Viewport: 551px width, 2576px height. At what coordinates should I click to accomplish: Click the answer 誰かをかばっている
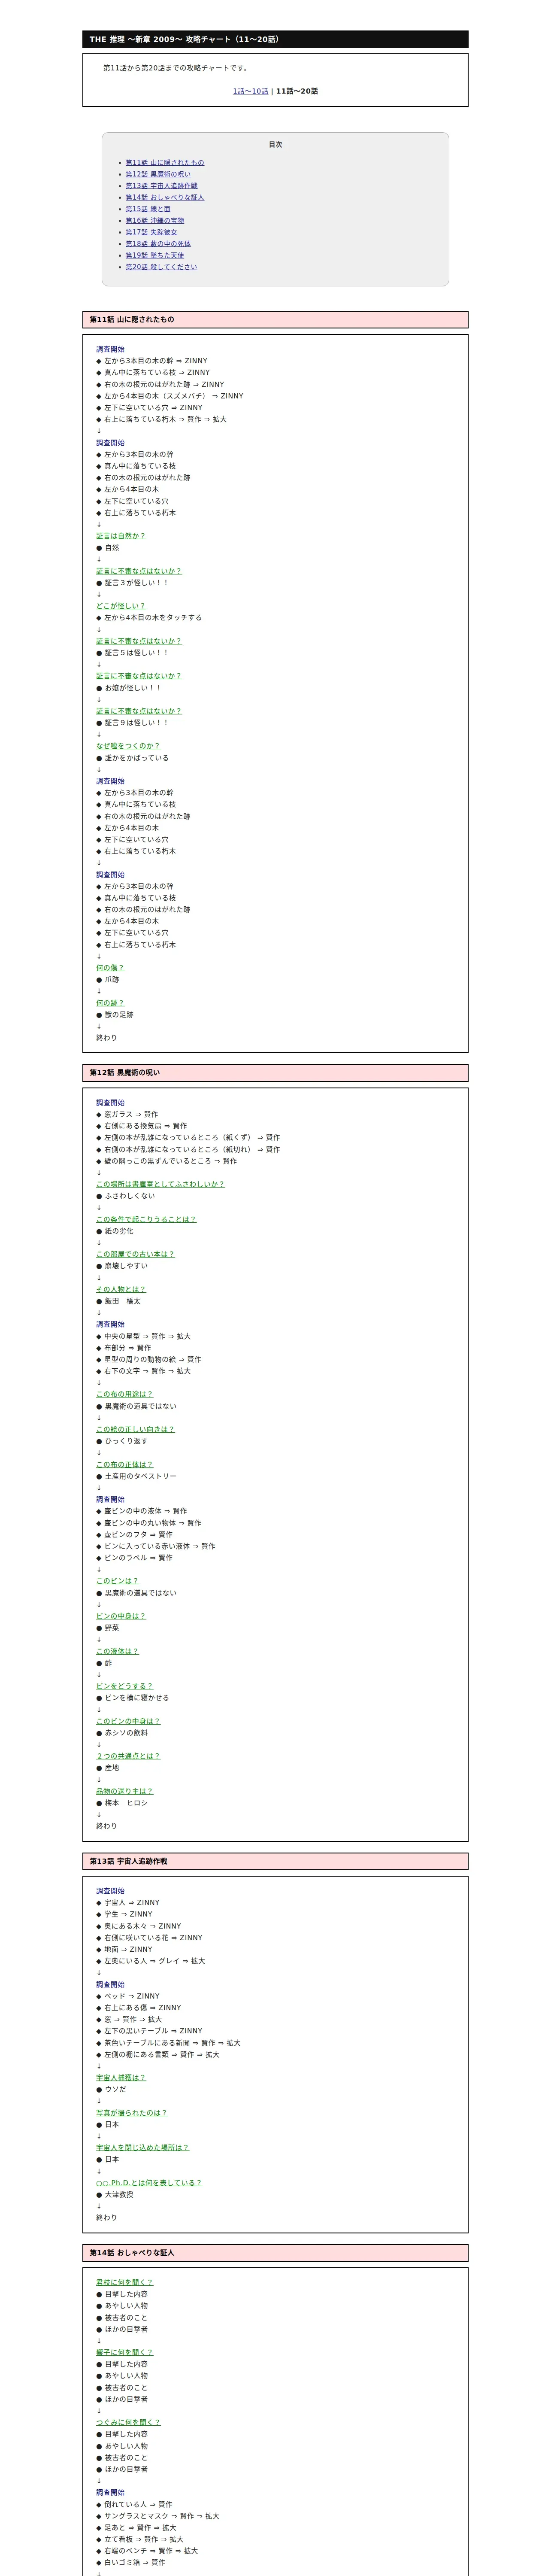pos(137,758)
